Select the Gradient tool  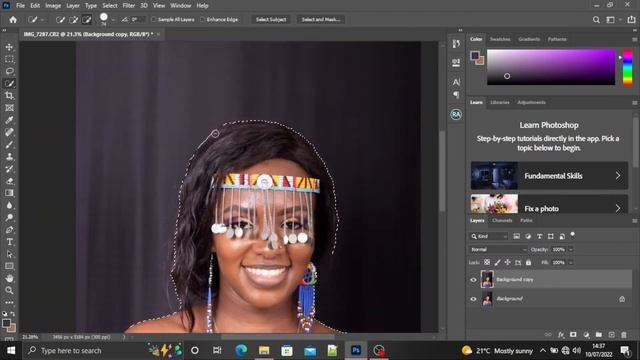[9, 193]
